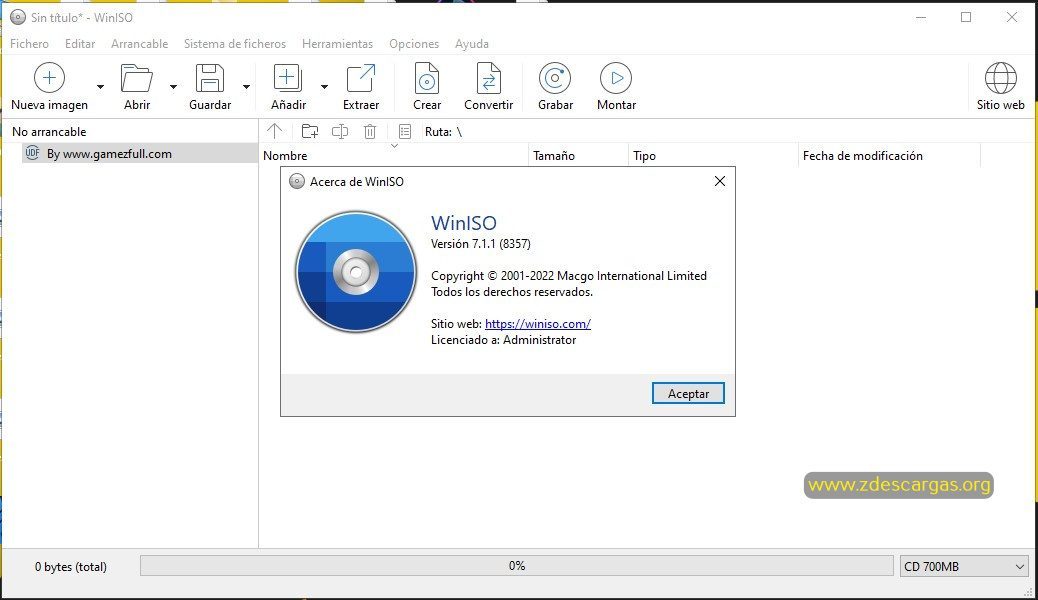Open the Arrancable menu
The width and height of the screenshot is (1038, 600).
140,44
